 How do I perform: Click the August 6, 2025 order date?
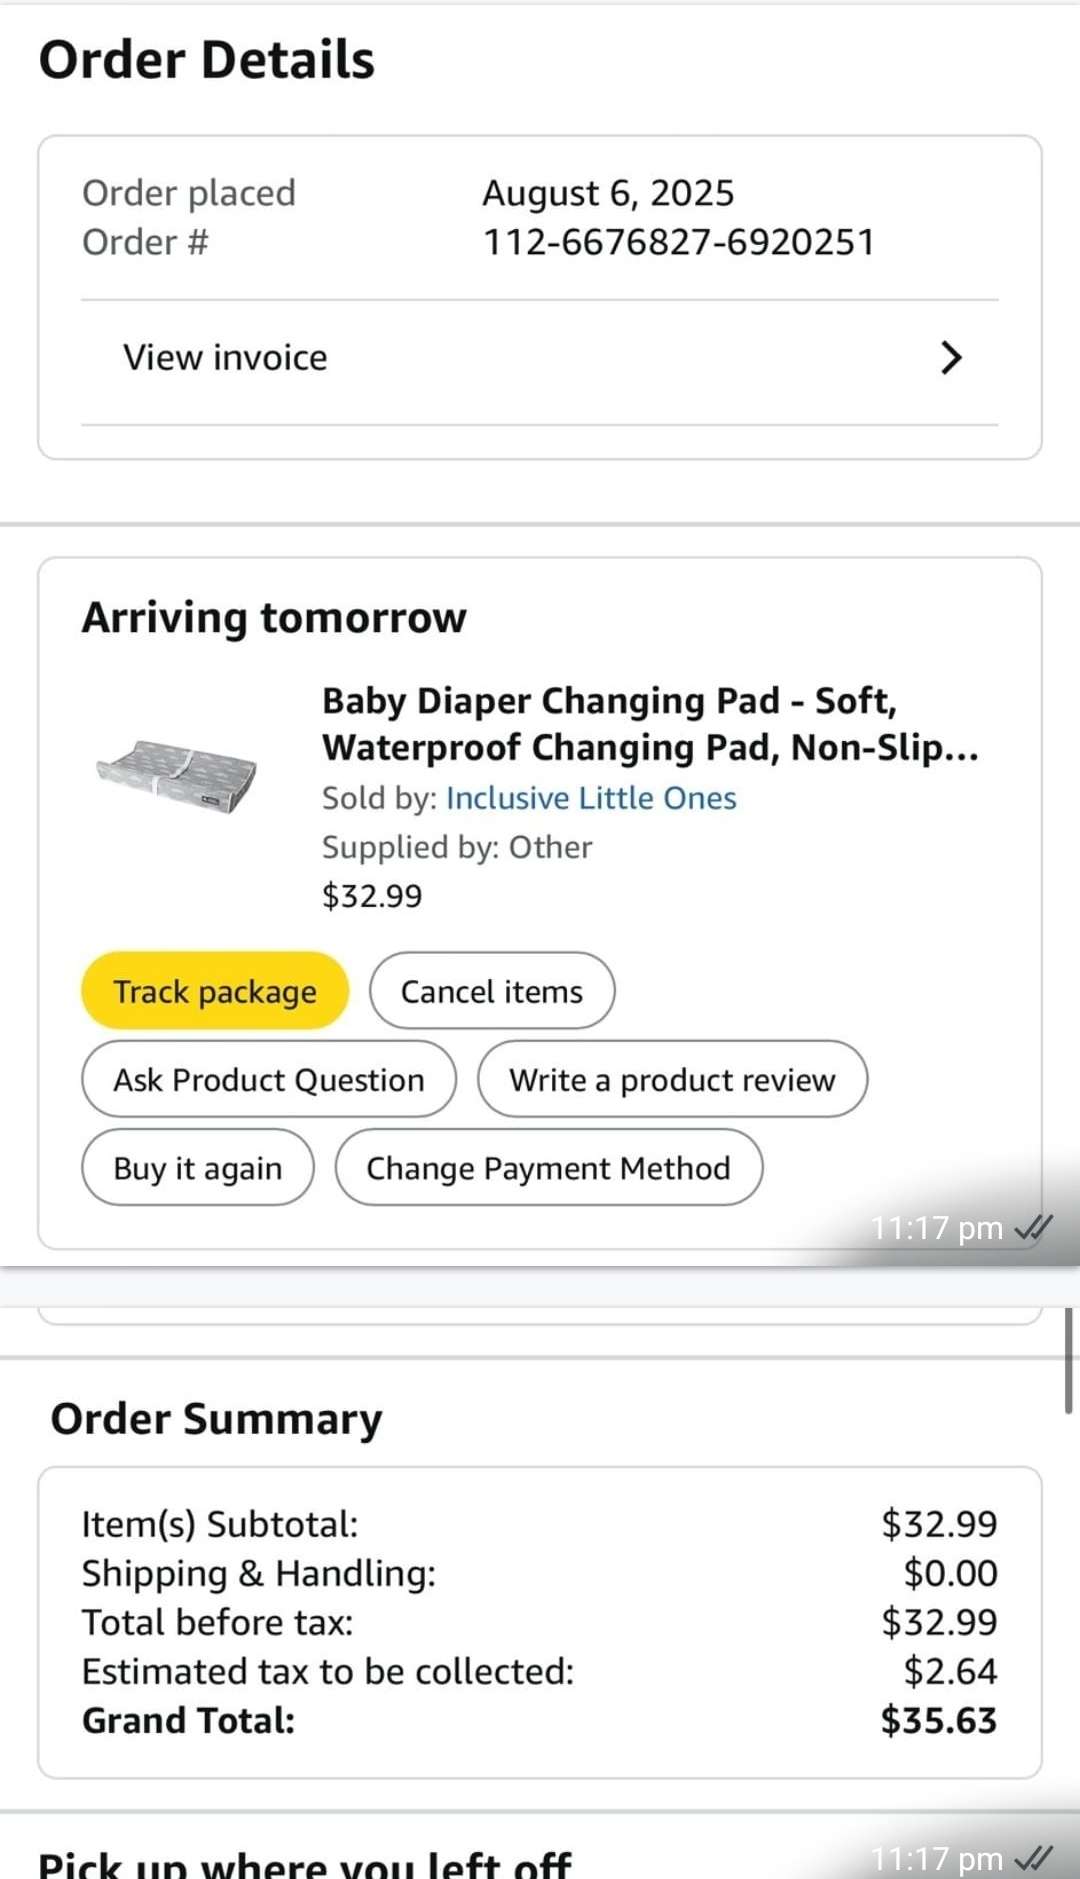click(608, 193)
